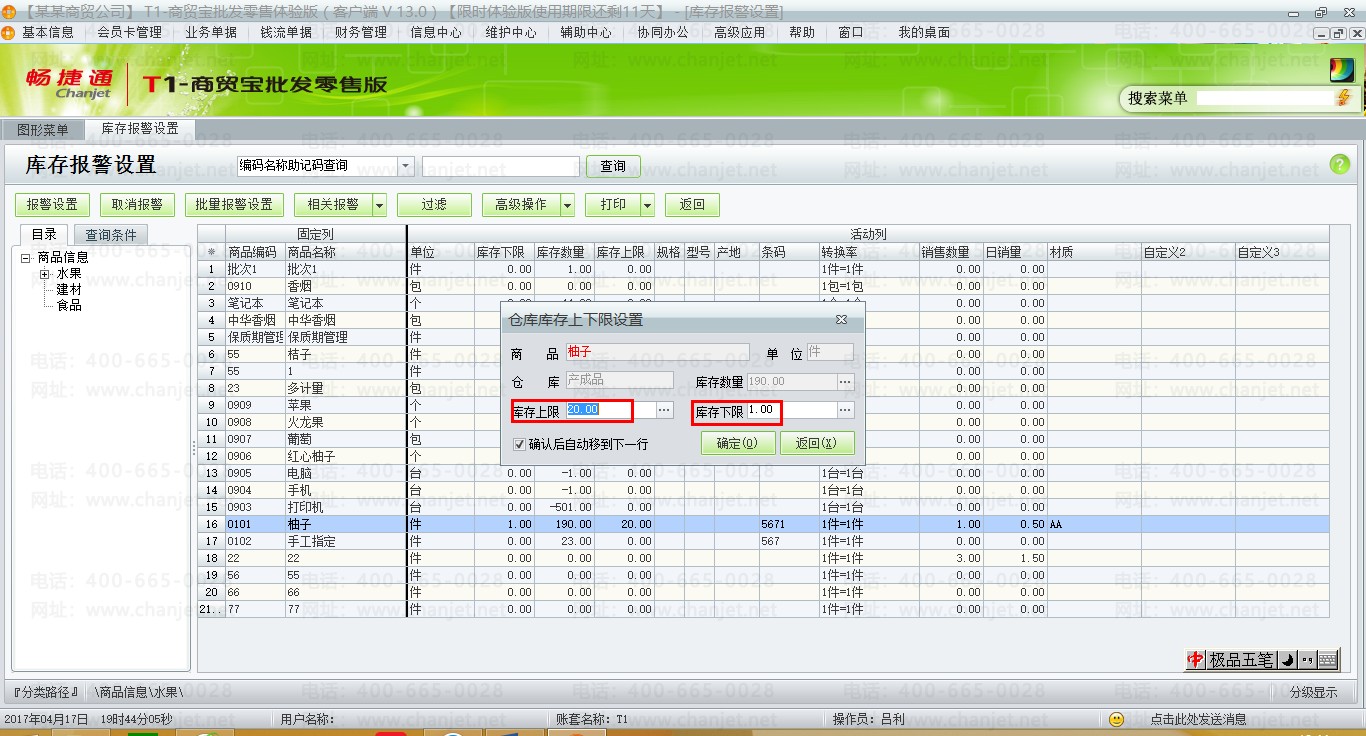Expand the 水果 tree node

[x=44, y=274]
